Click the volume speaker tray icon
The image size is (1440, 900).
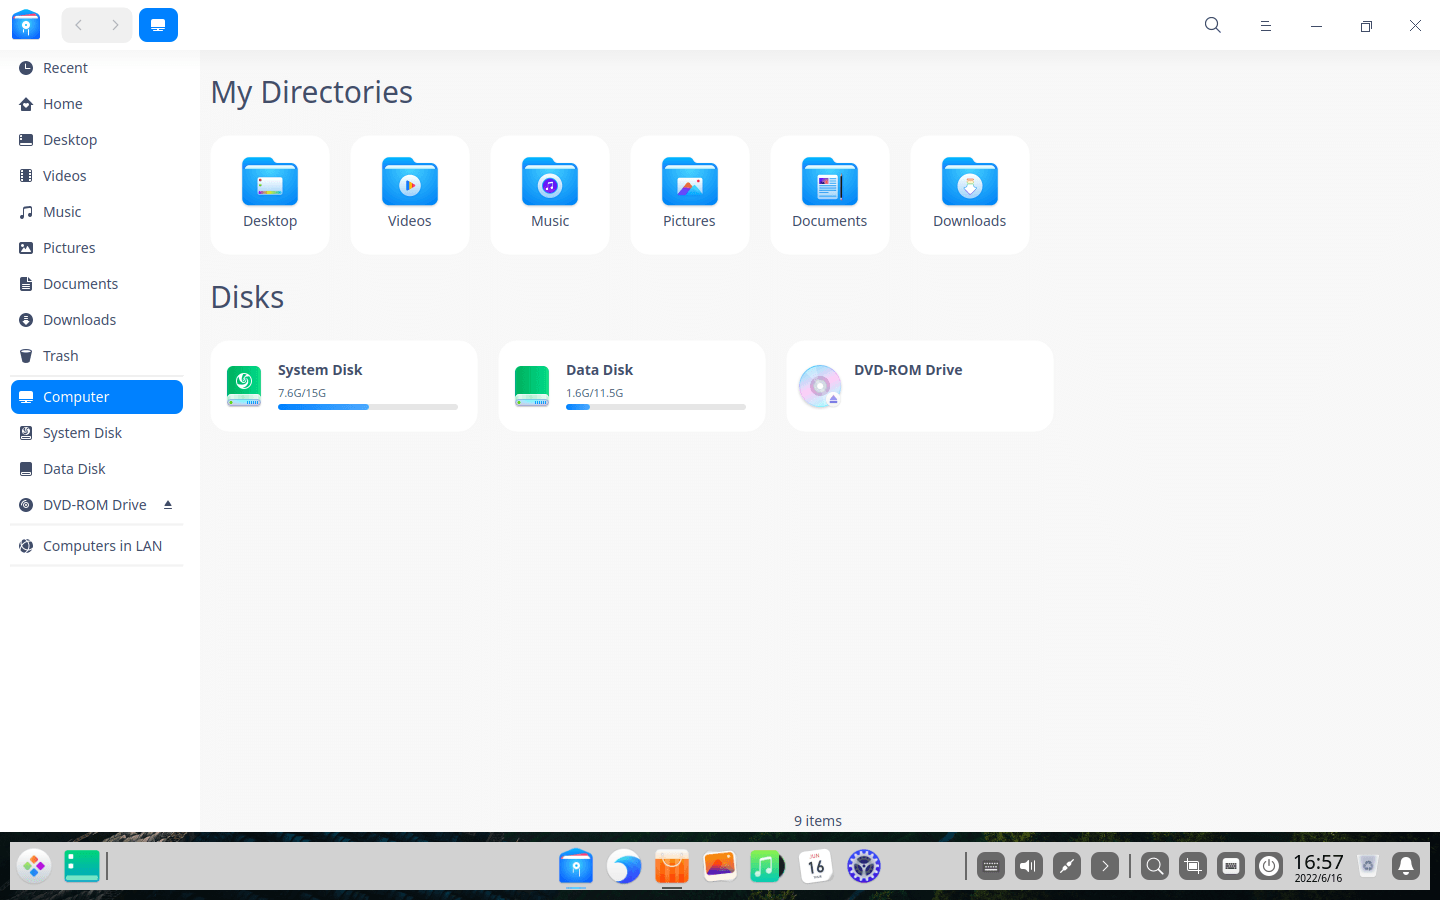pos(1029,866)
